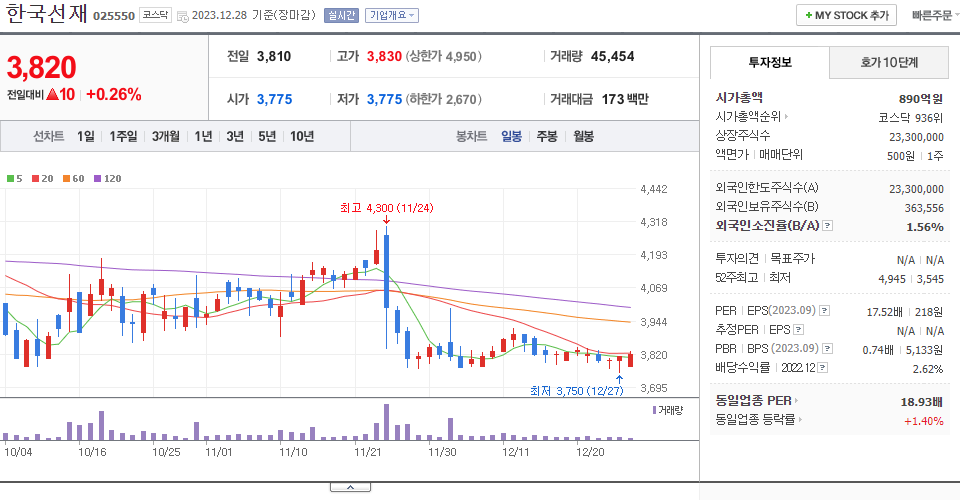Select the 10년 line chart period
Screen dimensions: 960x500
tap(302, 136)
